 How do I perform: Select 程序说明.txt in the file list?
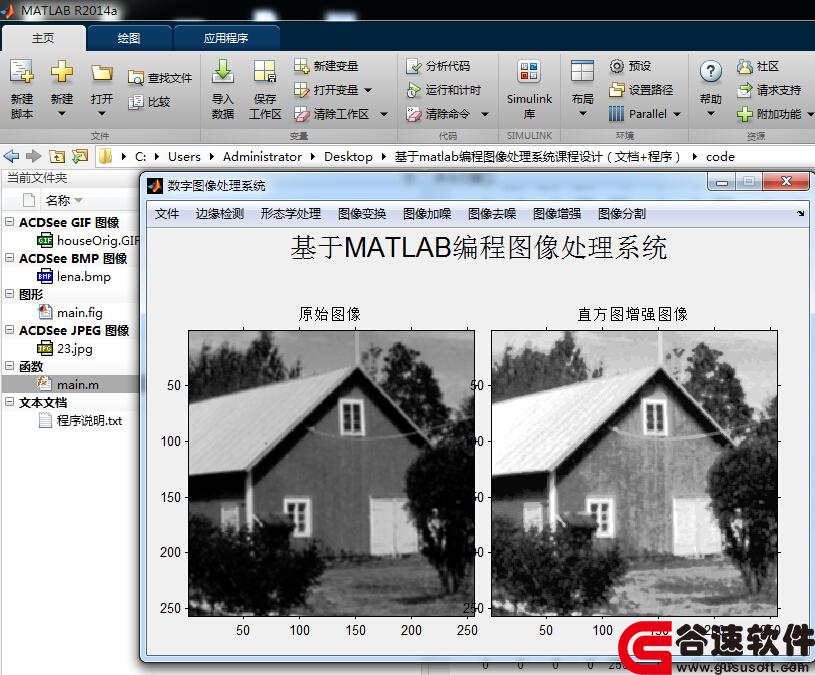click(80, 420)
